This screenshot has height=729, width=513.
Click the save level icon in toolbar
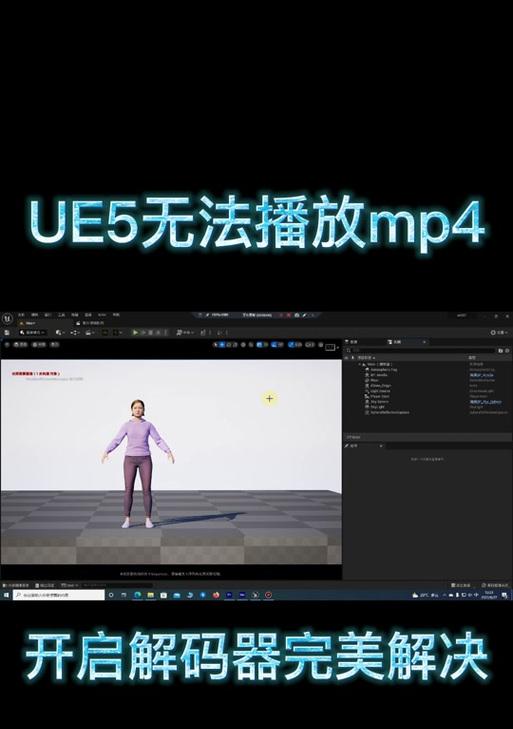tap(7, 332)
